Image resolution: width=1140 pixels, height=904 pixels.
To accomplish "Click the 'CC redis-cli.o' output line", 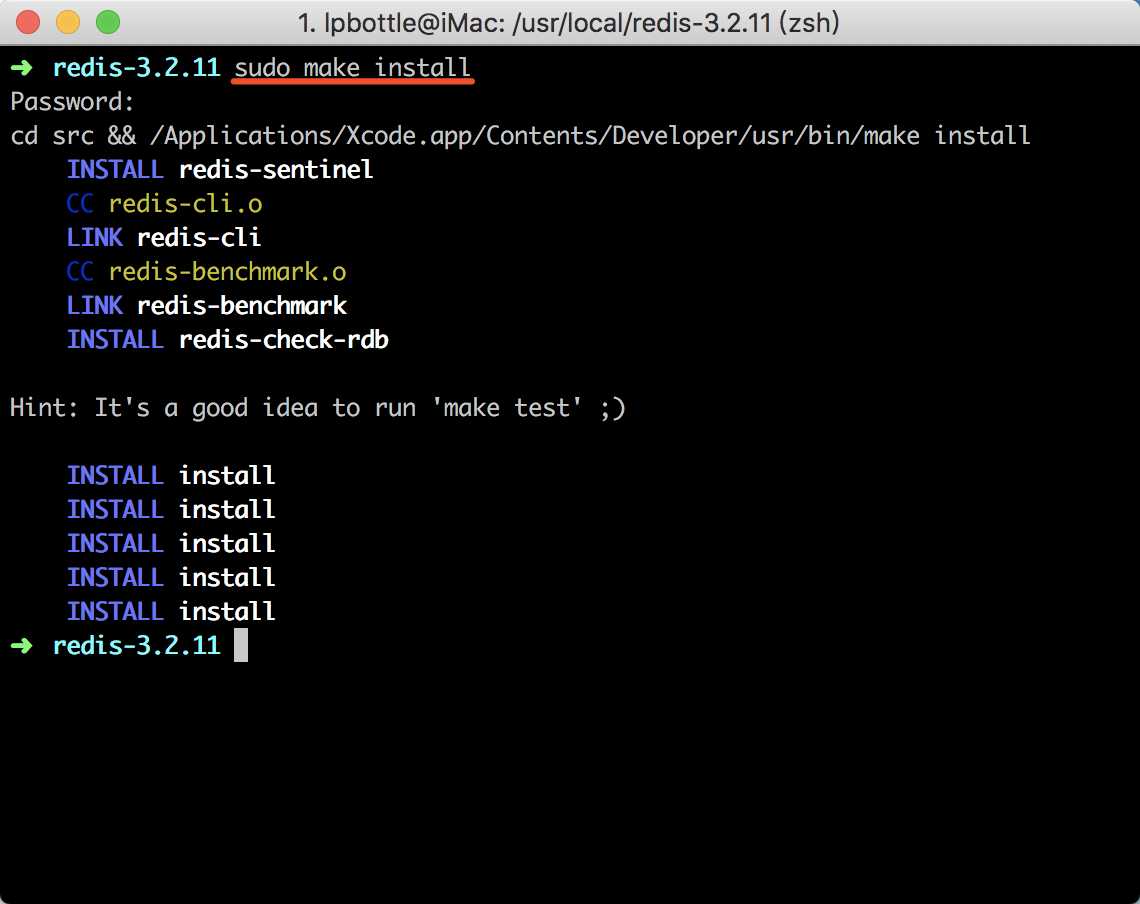I will (x=164, y=204).
